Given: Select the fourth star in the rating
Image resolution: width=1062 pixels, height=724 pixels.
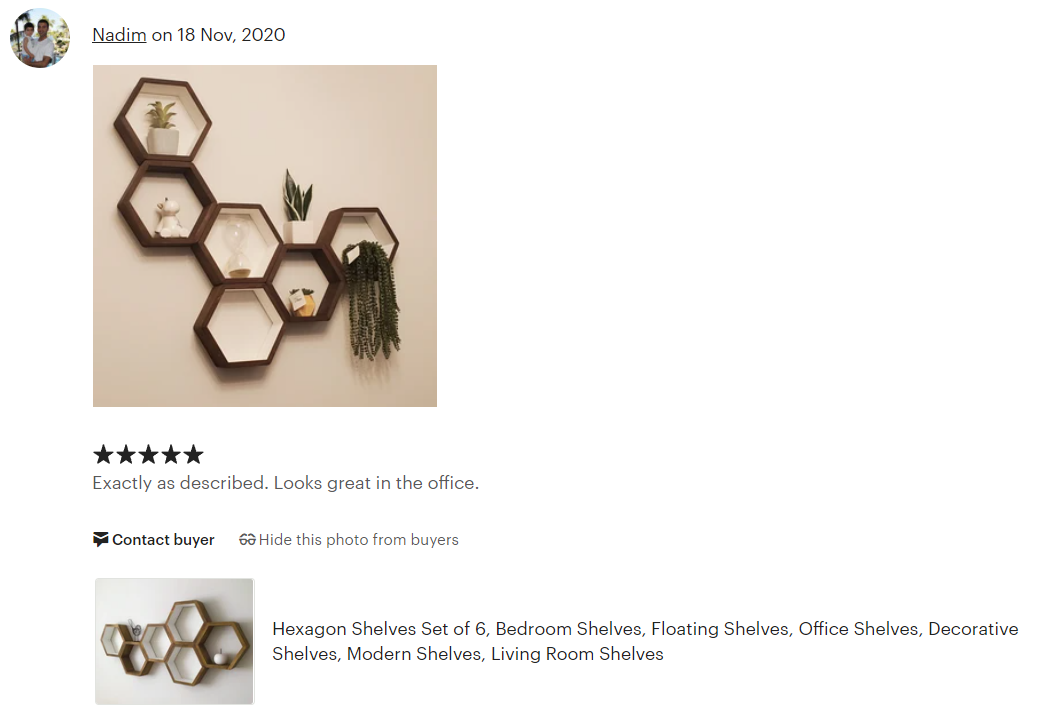Looking at the screenshot, I should [170, 454].
